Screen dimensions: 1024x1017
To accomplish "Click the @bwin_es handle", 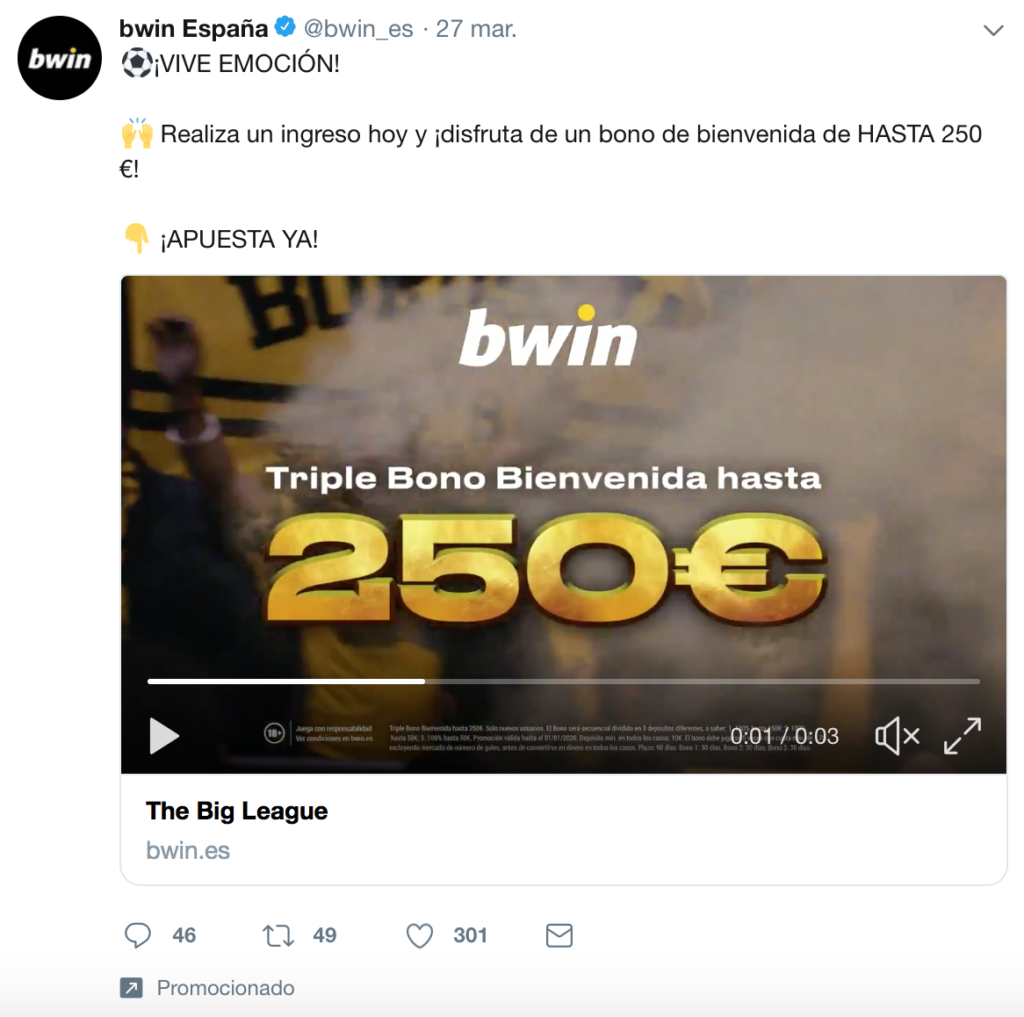I will click(358, 29).
